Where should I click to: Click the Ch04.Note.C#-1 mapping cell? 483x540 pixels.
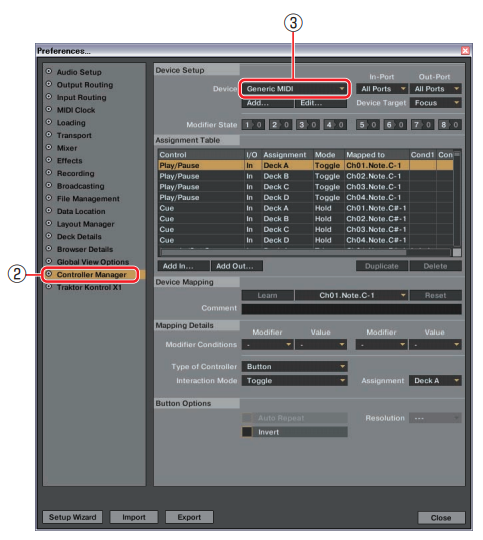[x=376, y=240]
